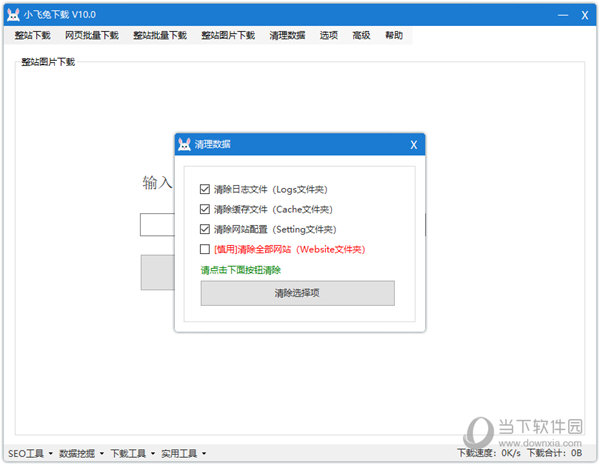600x465 pixels.
Task: Click the 下载合计 status text
Action: tap(554, 453)
